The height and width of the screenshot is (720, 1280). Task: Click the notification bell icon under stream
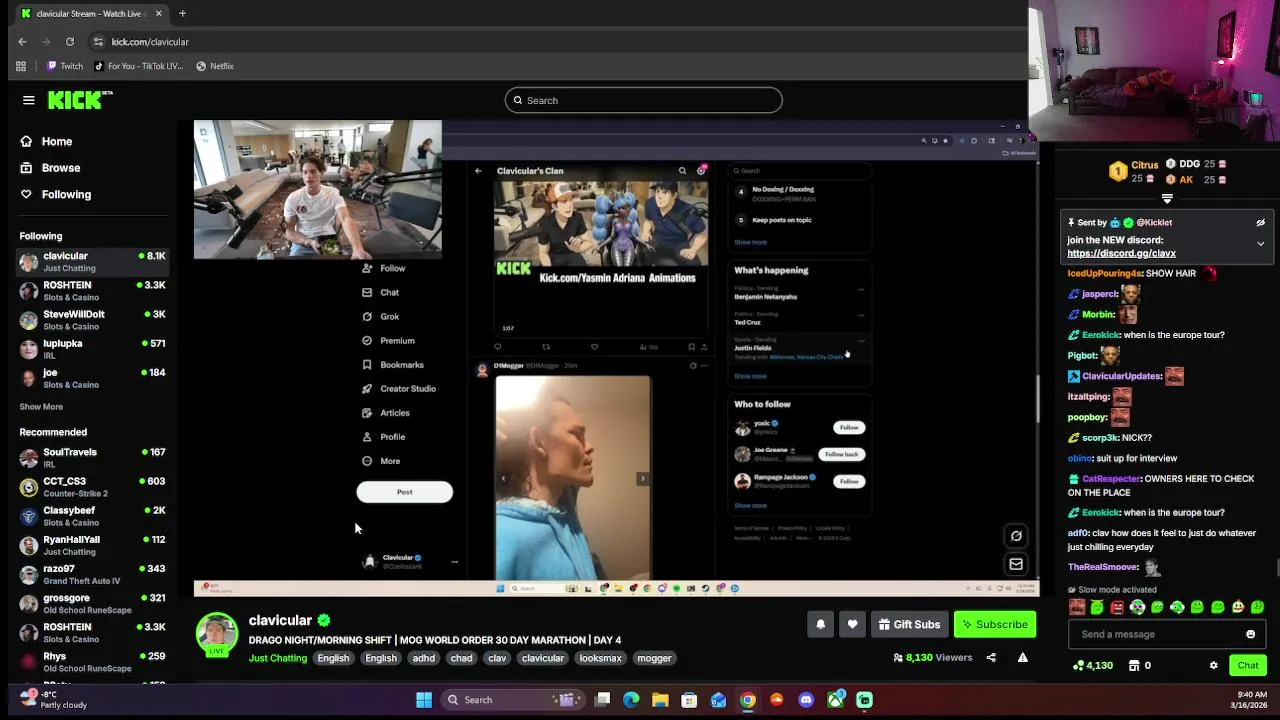tap(820, 624)
